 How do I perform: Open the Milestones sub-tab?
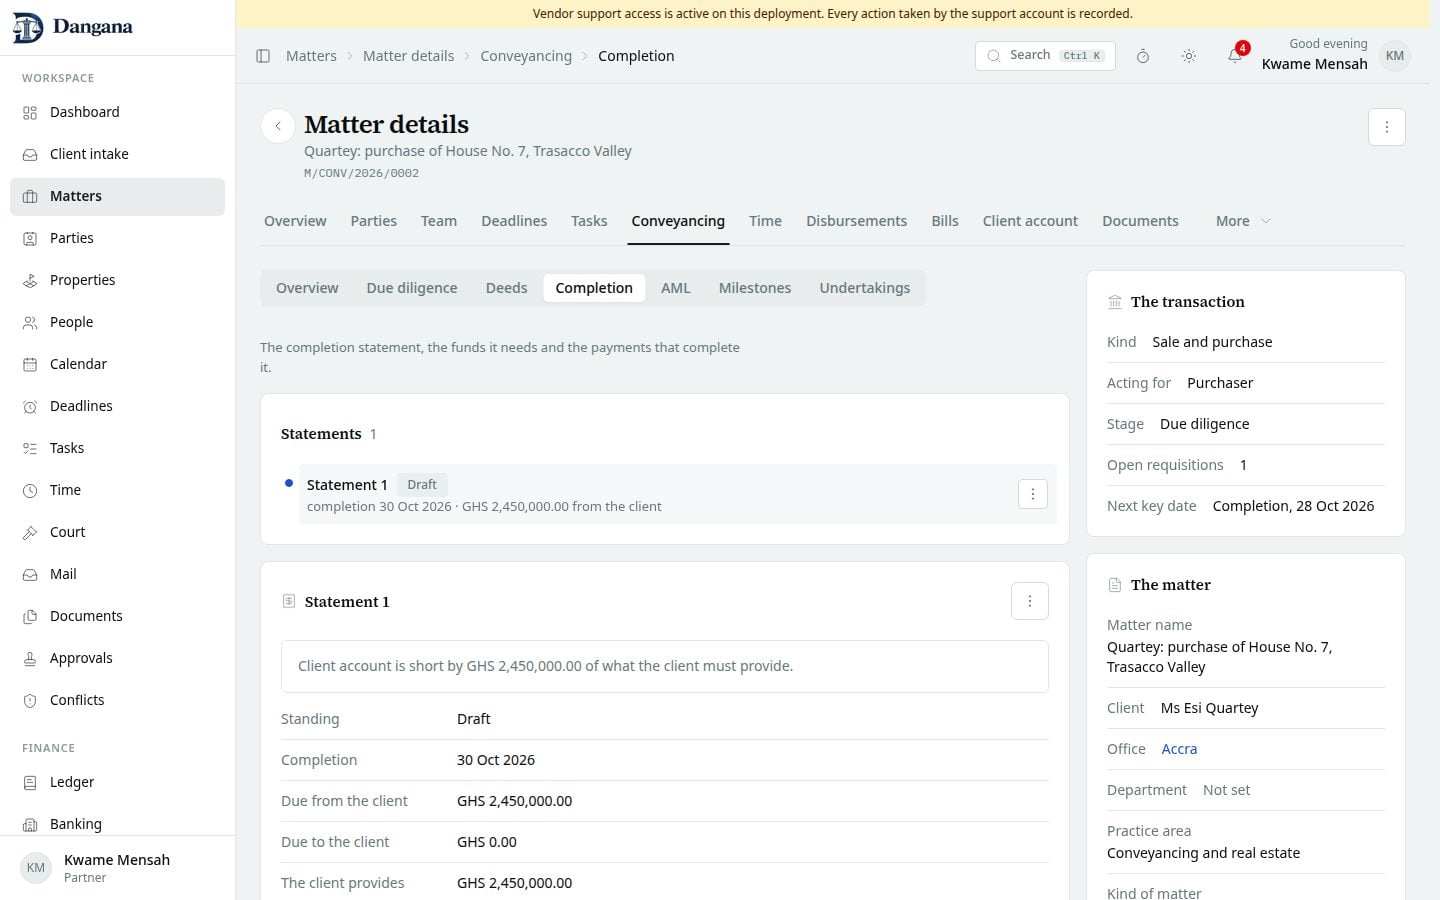(755, 288)
